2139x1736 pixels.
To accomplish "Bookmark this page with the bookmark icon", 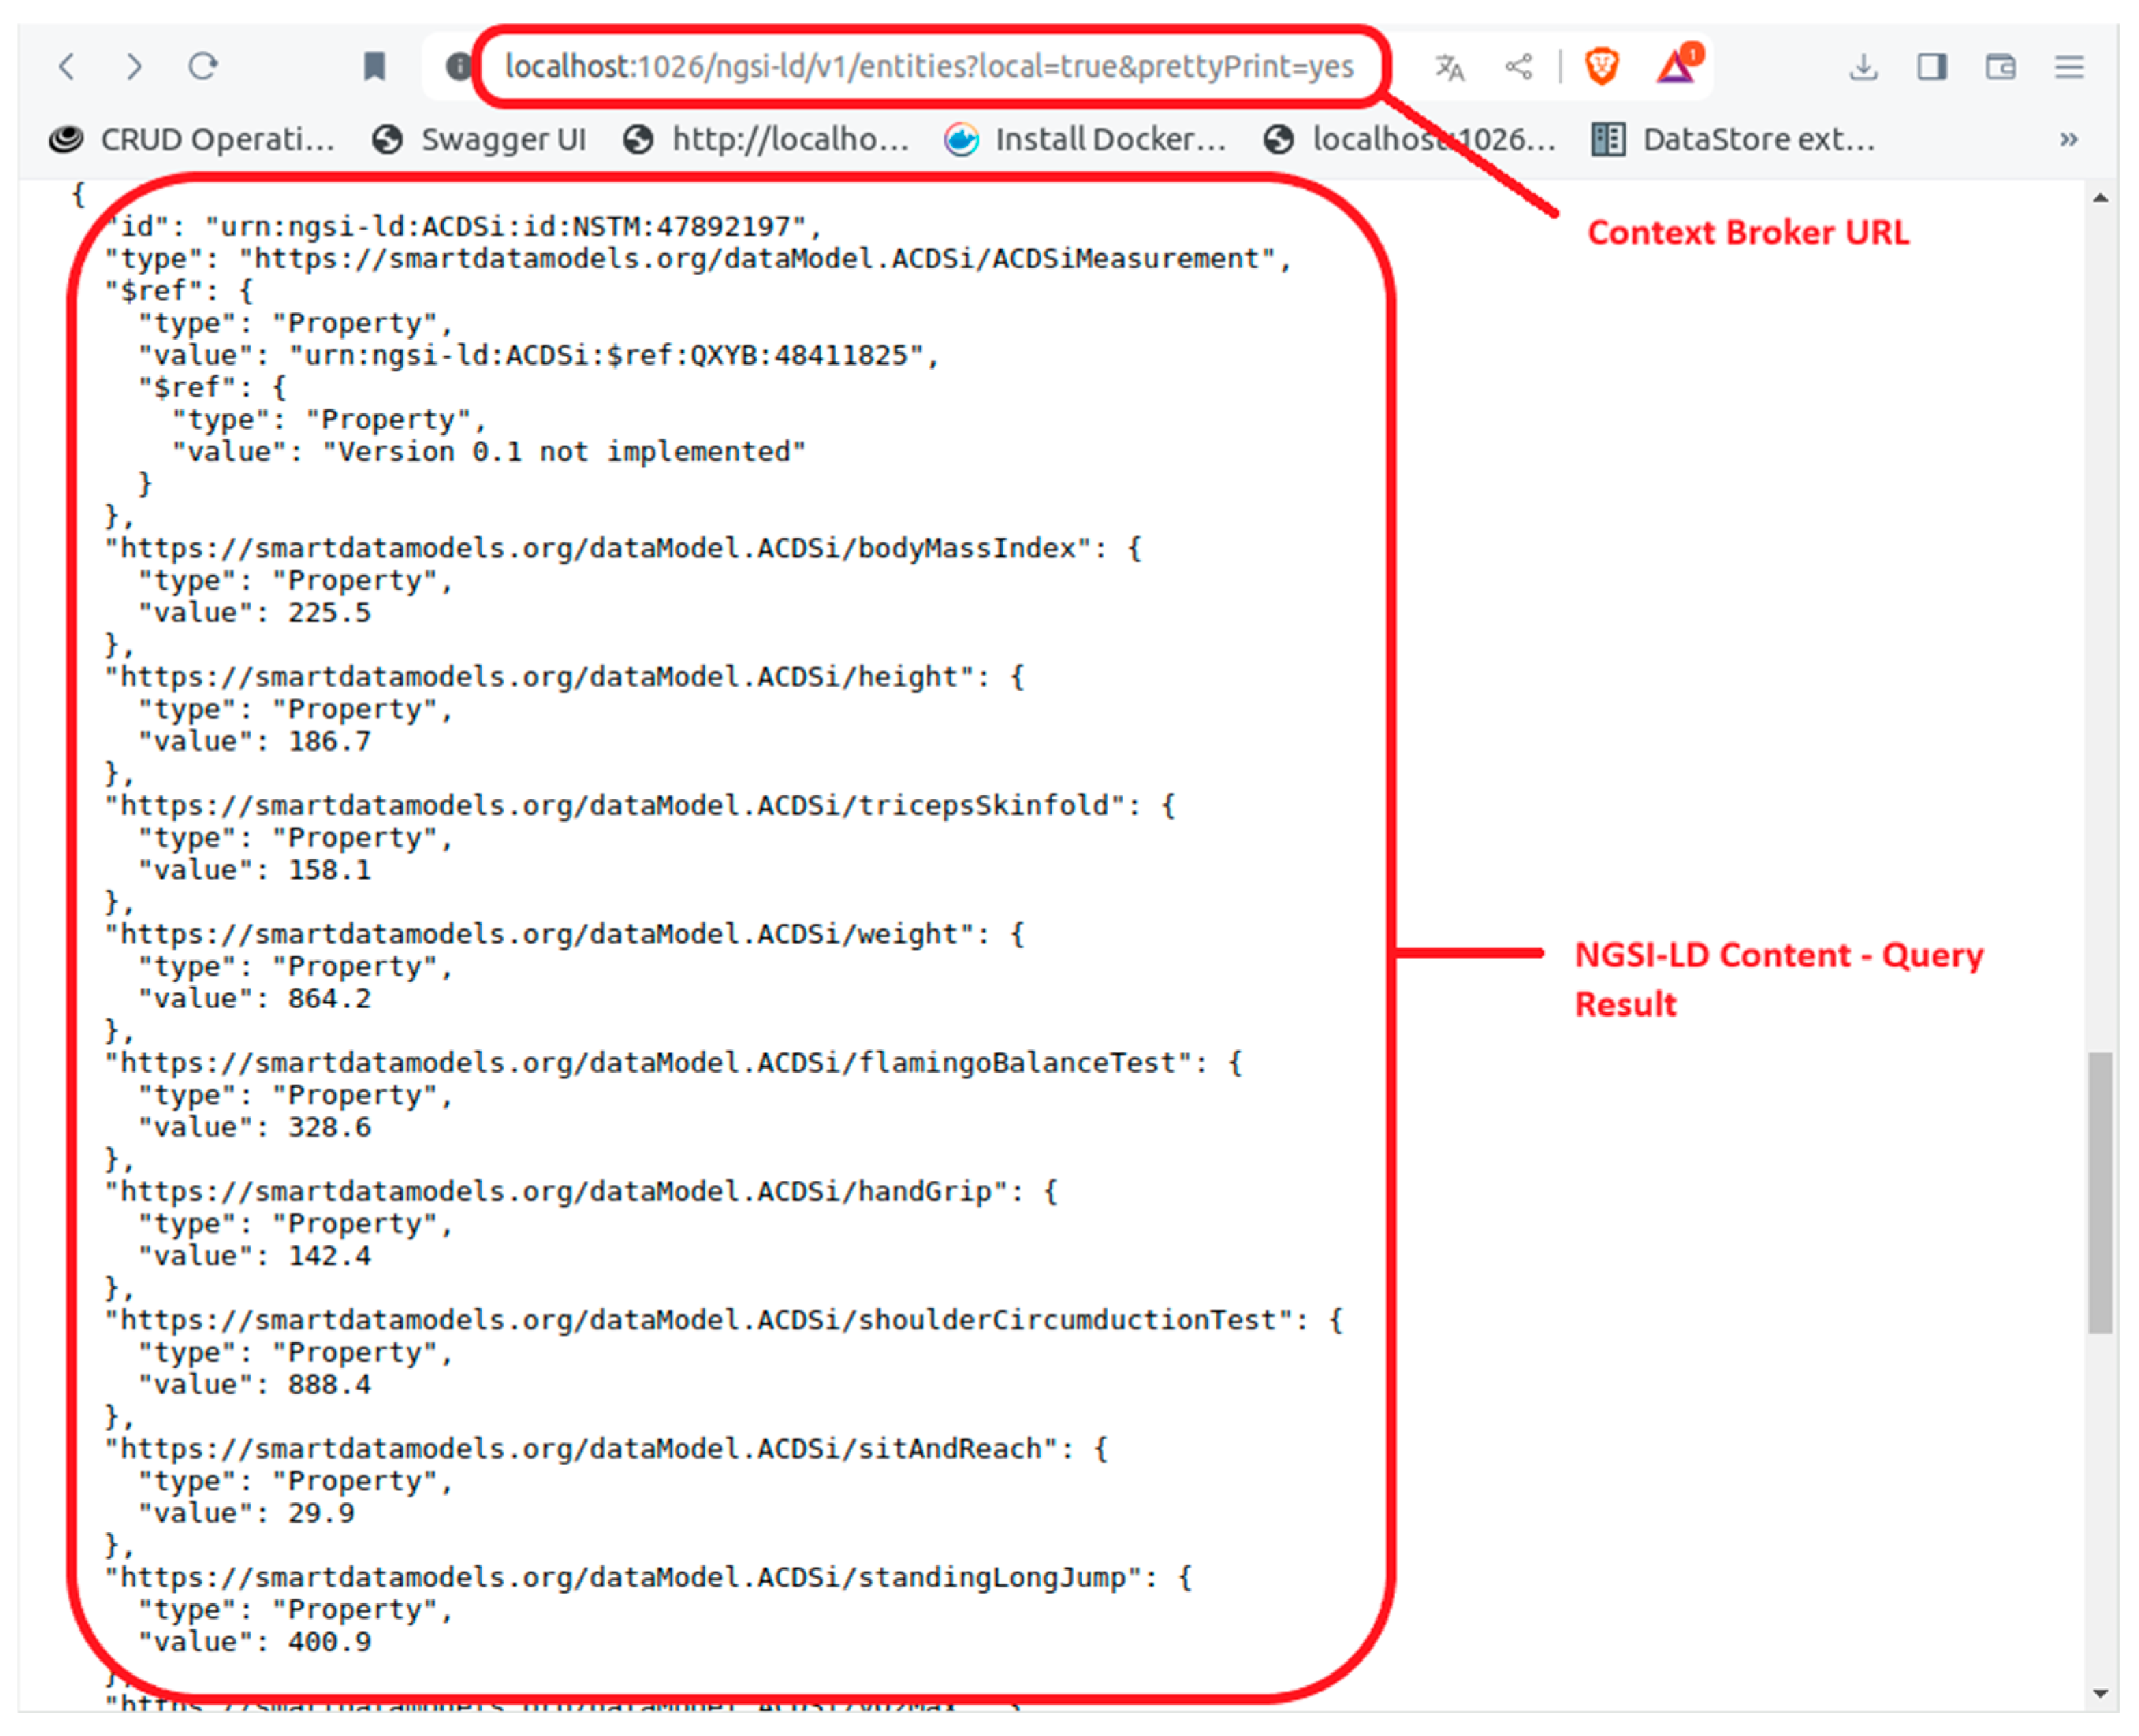I will tap(374, 67).
